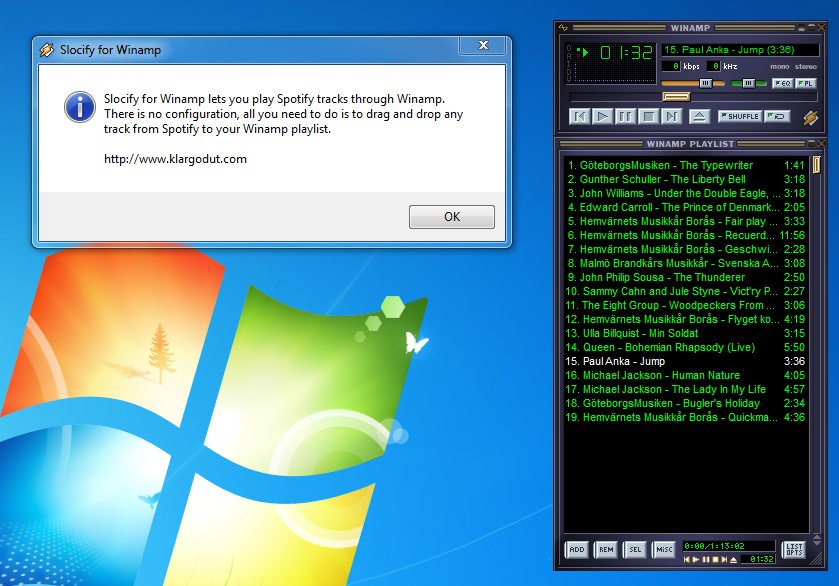Click the mini Next button in playlist footer
839x586 pixels.
724,560
